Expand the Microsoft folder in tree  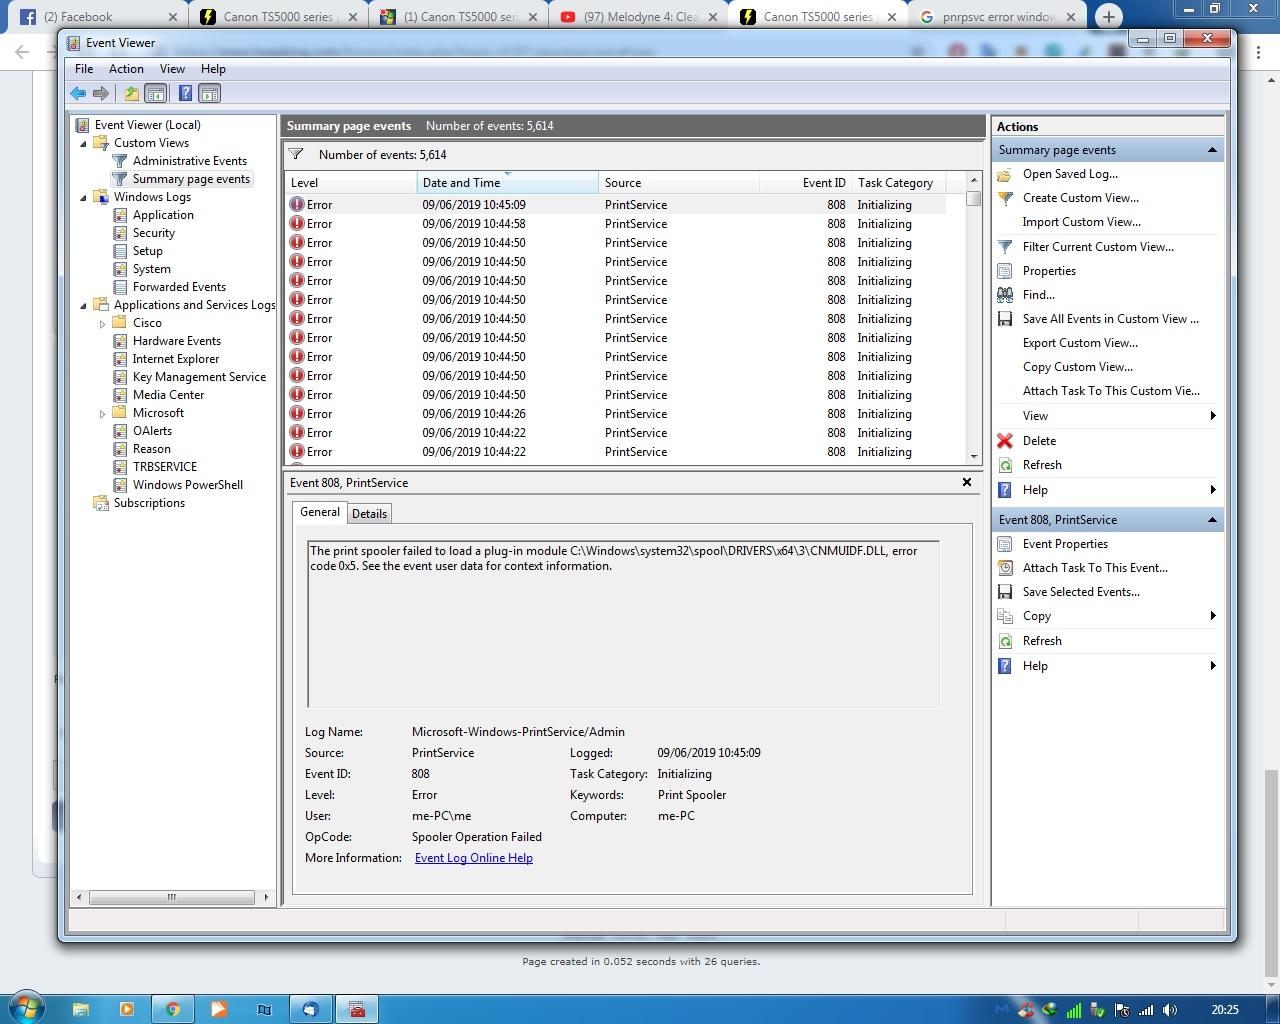102,413
